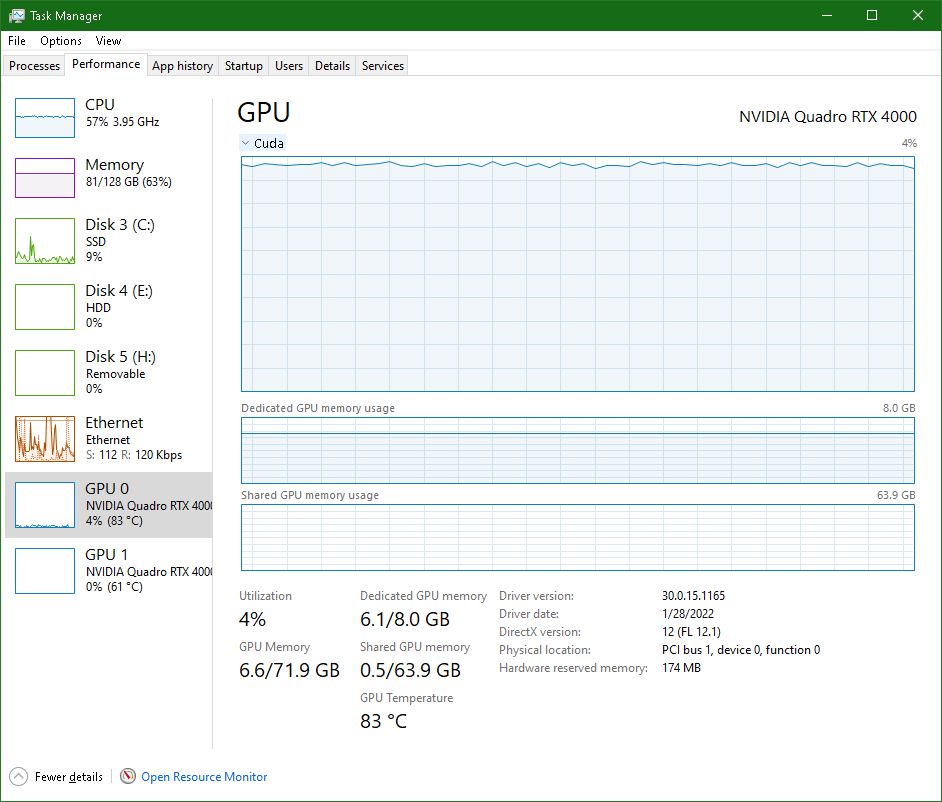Click the 6.6/71.9 GB GPU Memory value

[290, 670]
